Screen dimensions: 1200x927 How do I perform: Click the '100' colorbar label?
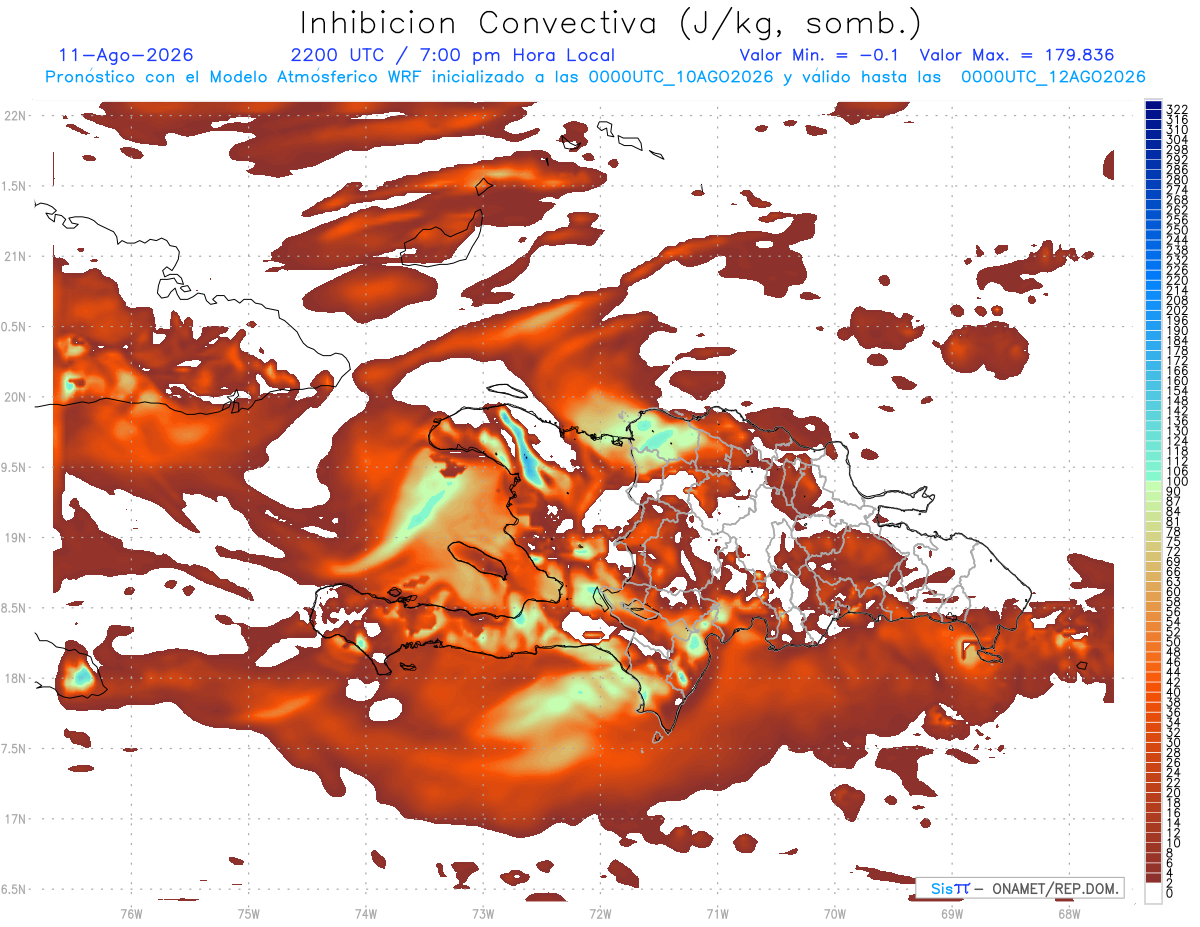[1177, 482]
